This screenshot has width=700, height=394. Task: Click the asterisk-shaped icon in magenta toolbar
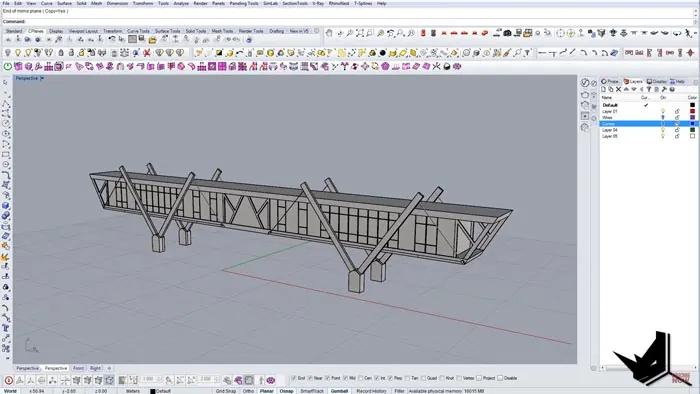pos(437,66)
